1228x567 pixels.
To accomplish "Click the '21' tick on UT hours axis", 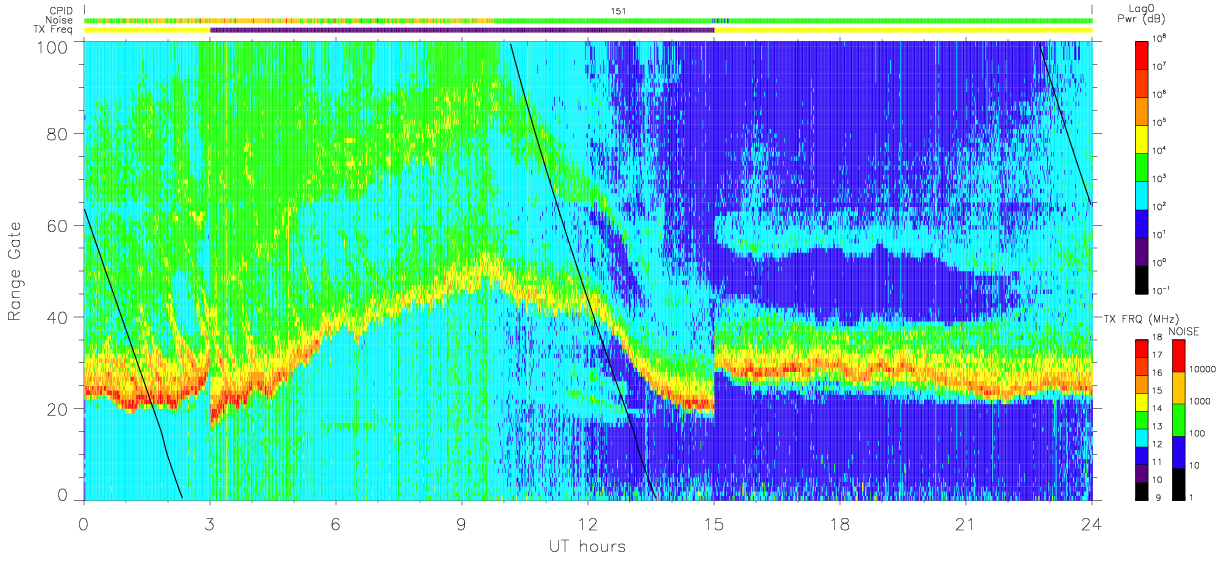I will click(x=966, y=525).
